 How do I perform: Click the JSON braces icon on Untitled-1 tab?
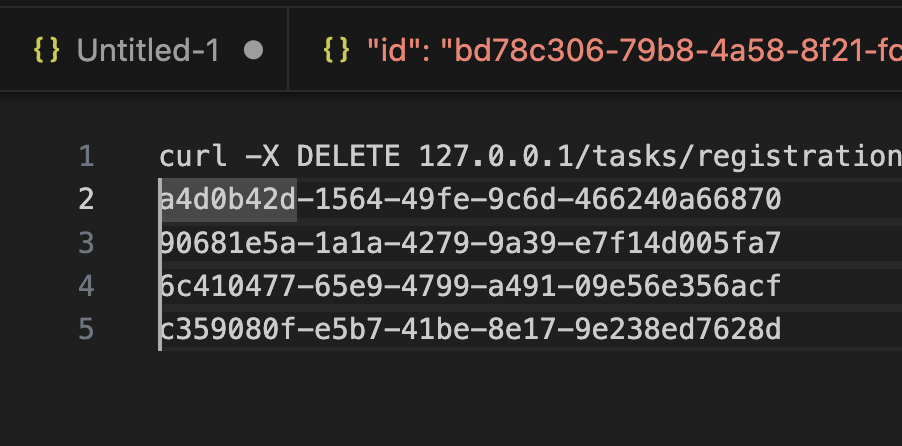[46, 49]
